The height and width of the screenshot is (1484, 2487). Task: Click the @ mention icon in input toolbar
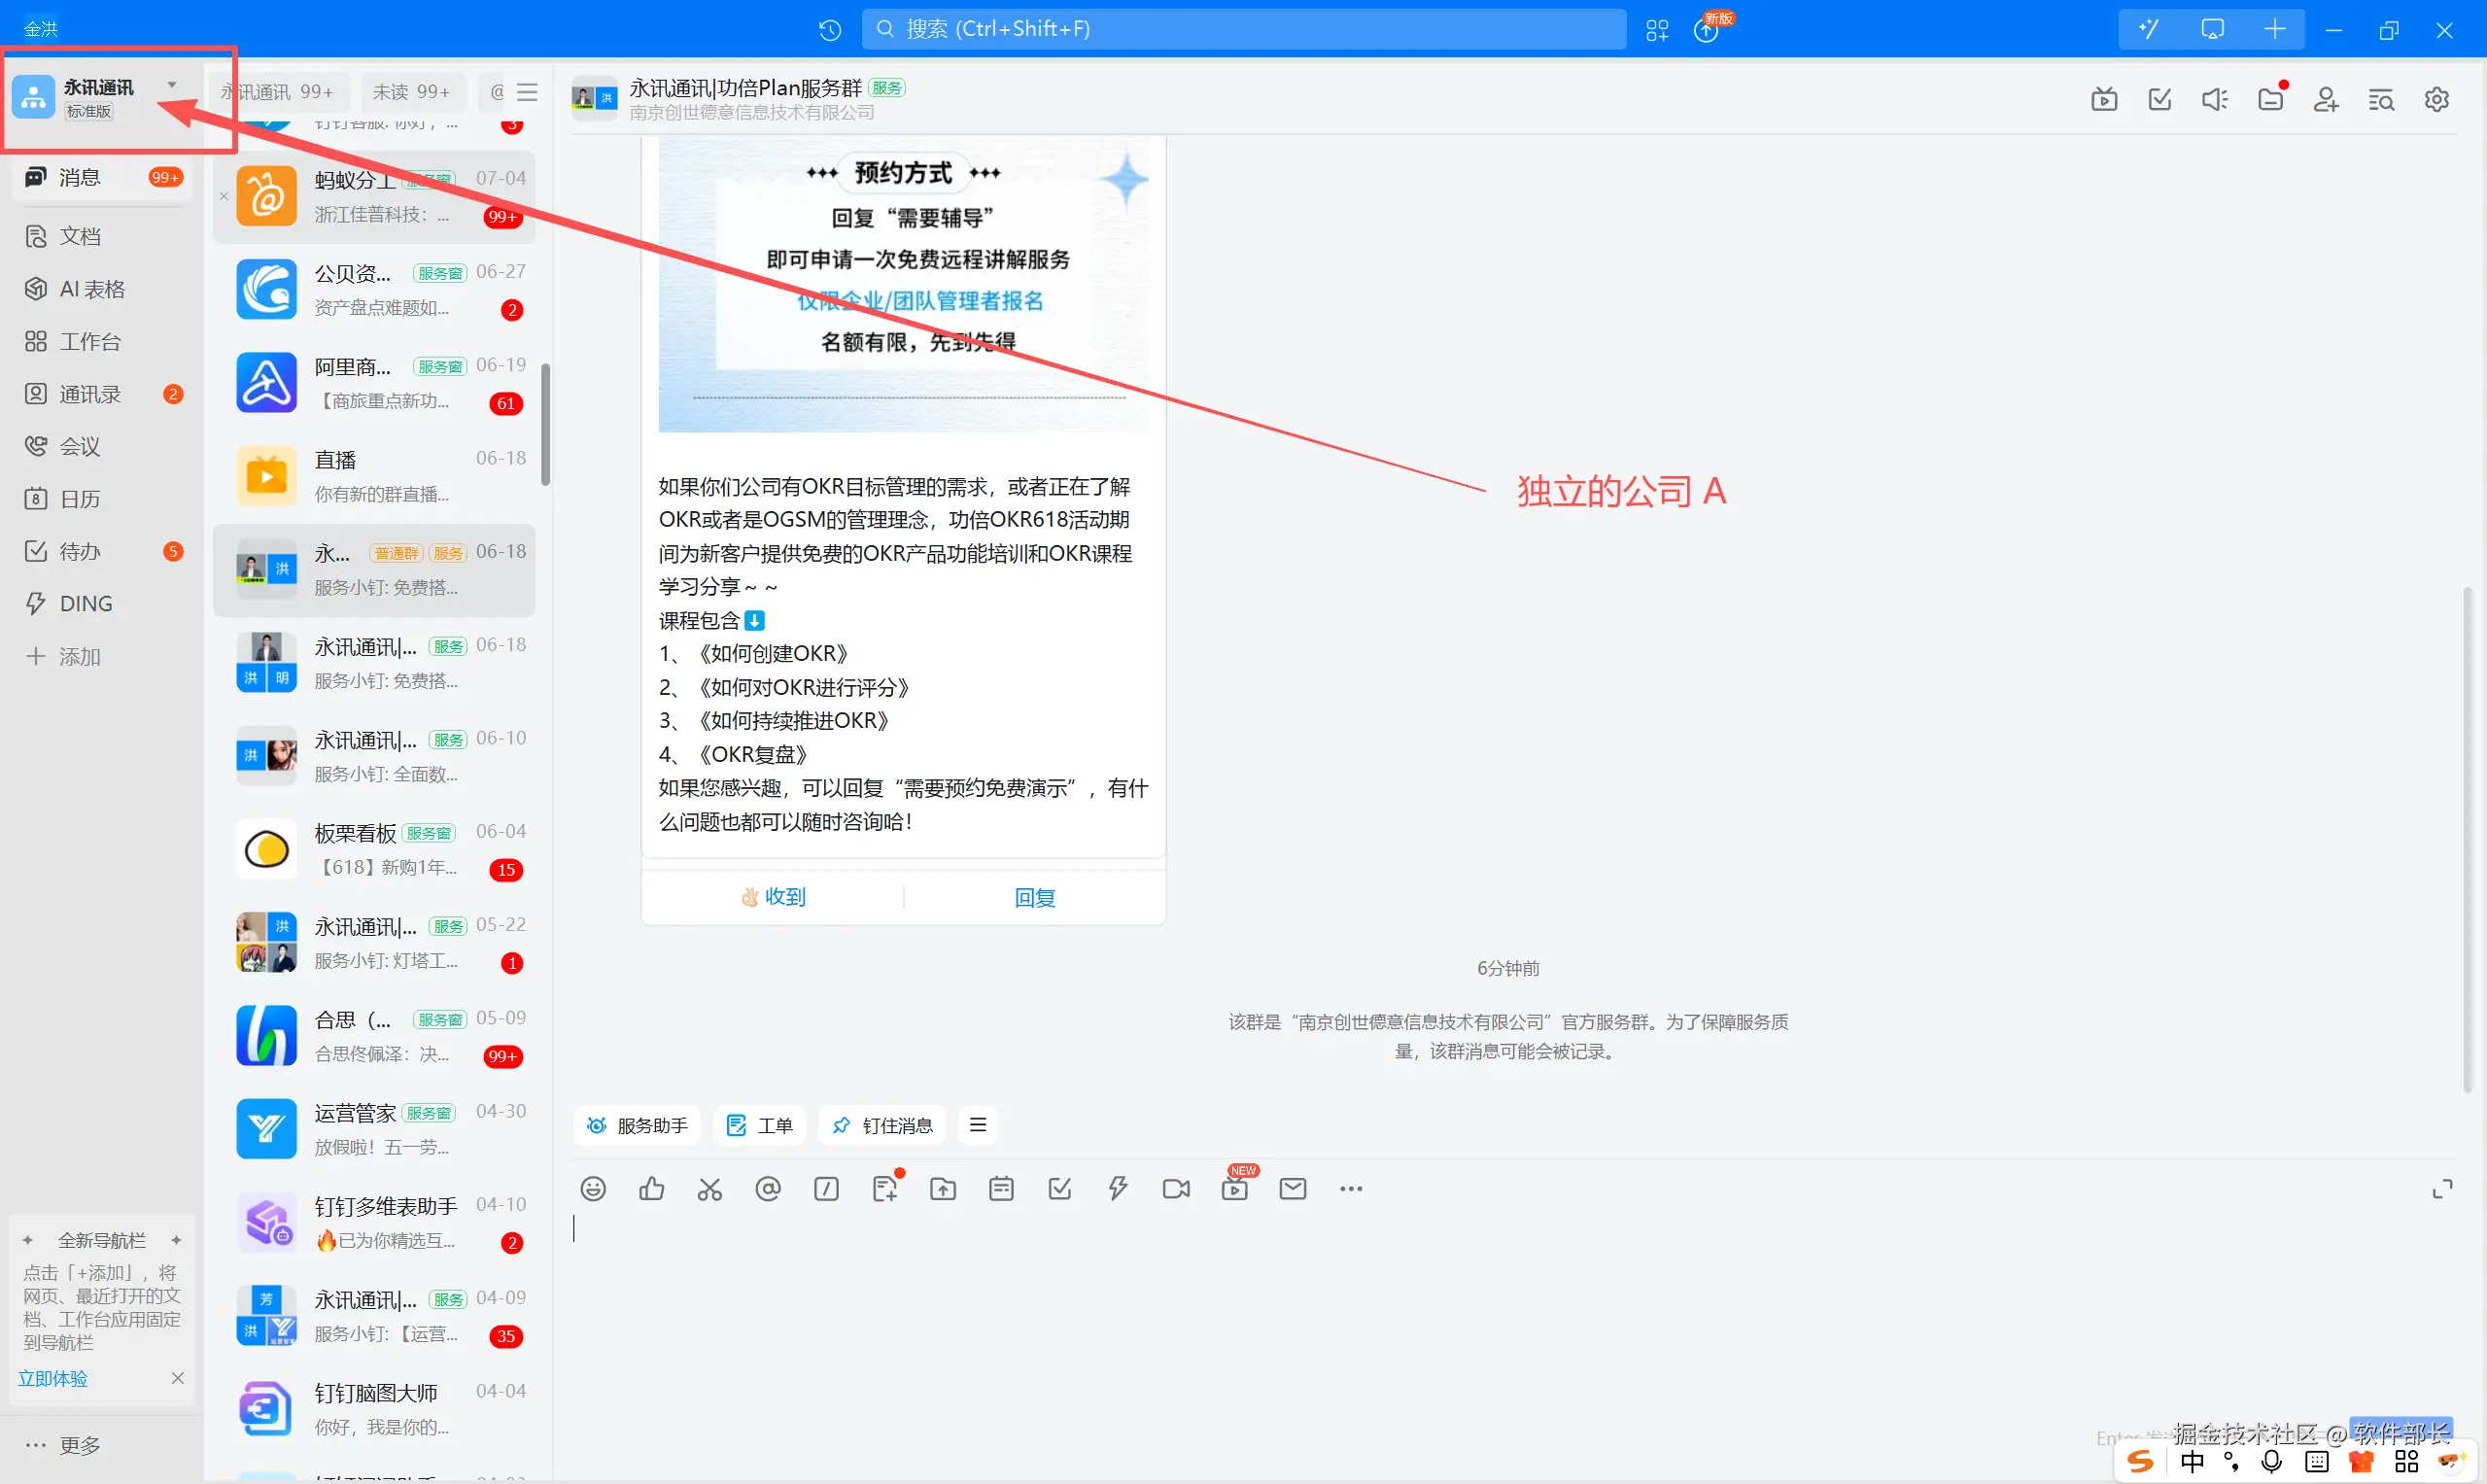(768, 1188)
